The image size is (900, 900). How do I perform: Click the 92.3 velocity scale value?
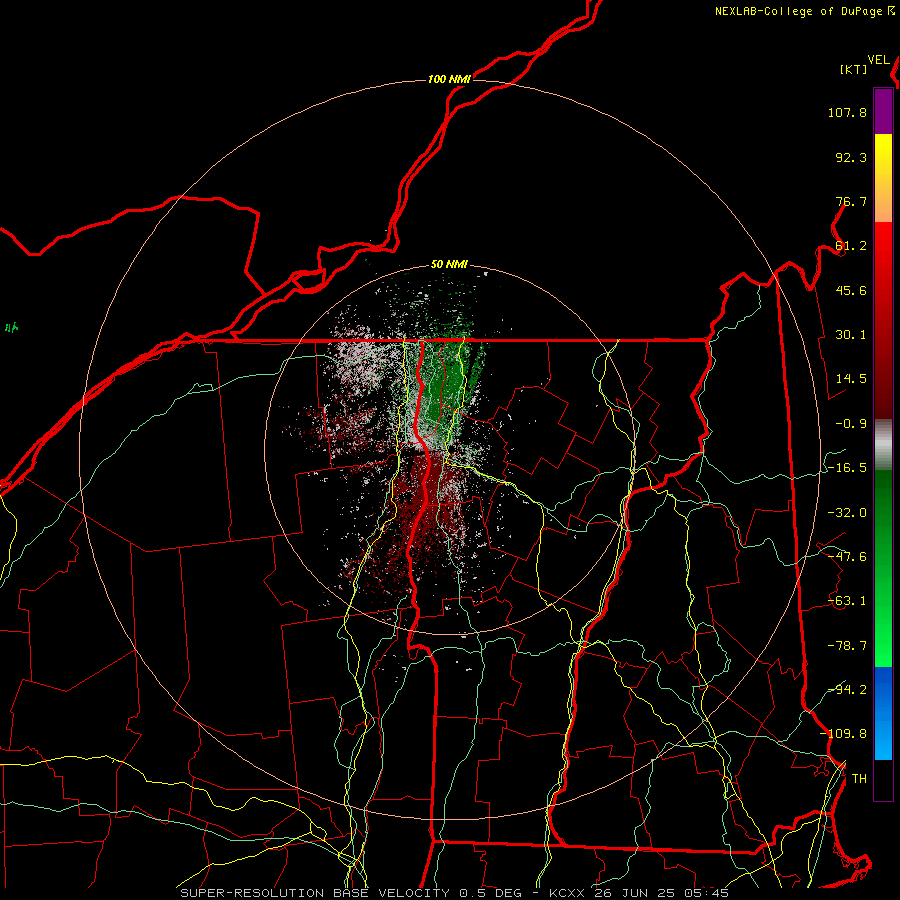pos(851,157)
